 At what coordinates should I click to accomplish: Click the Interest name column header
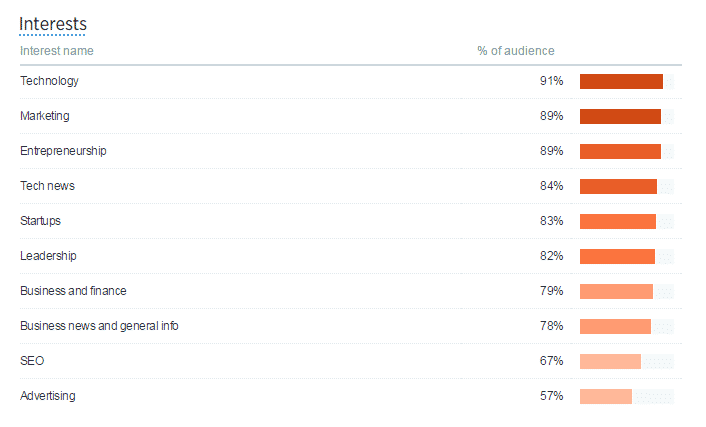57,51
